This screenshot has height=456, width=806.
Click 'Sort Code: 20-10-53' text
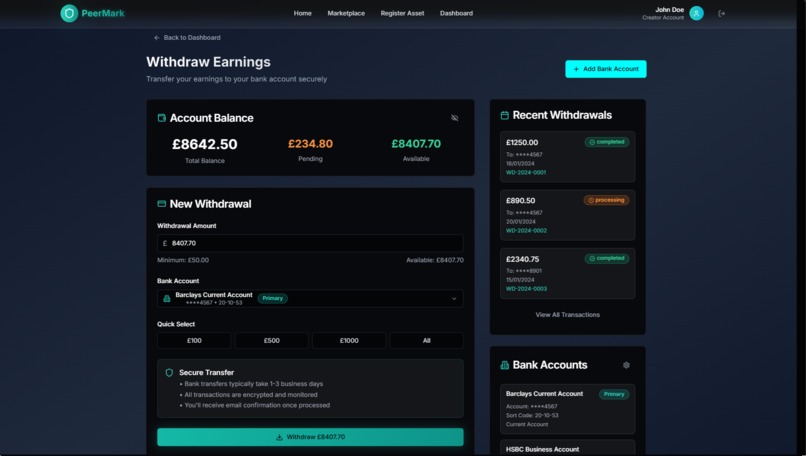532,415
